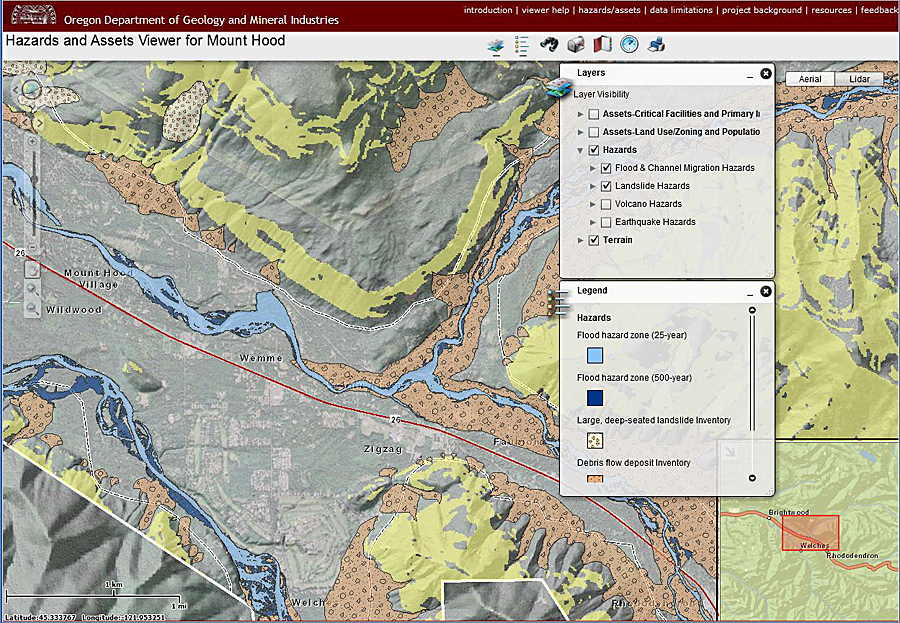Enable the Volcano Hazards layer

(x=606, y=204)
